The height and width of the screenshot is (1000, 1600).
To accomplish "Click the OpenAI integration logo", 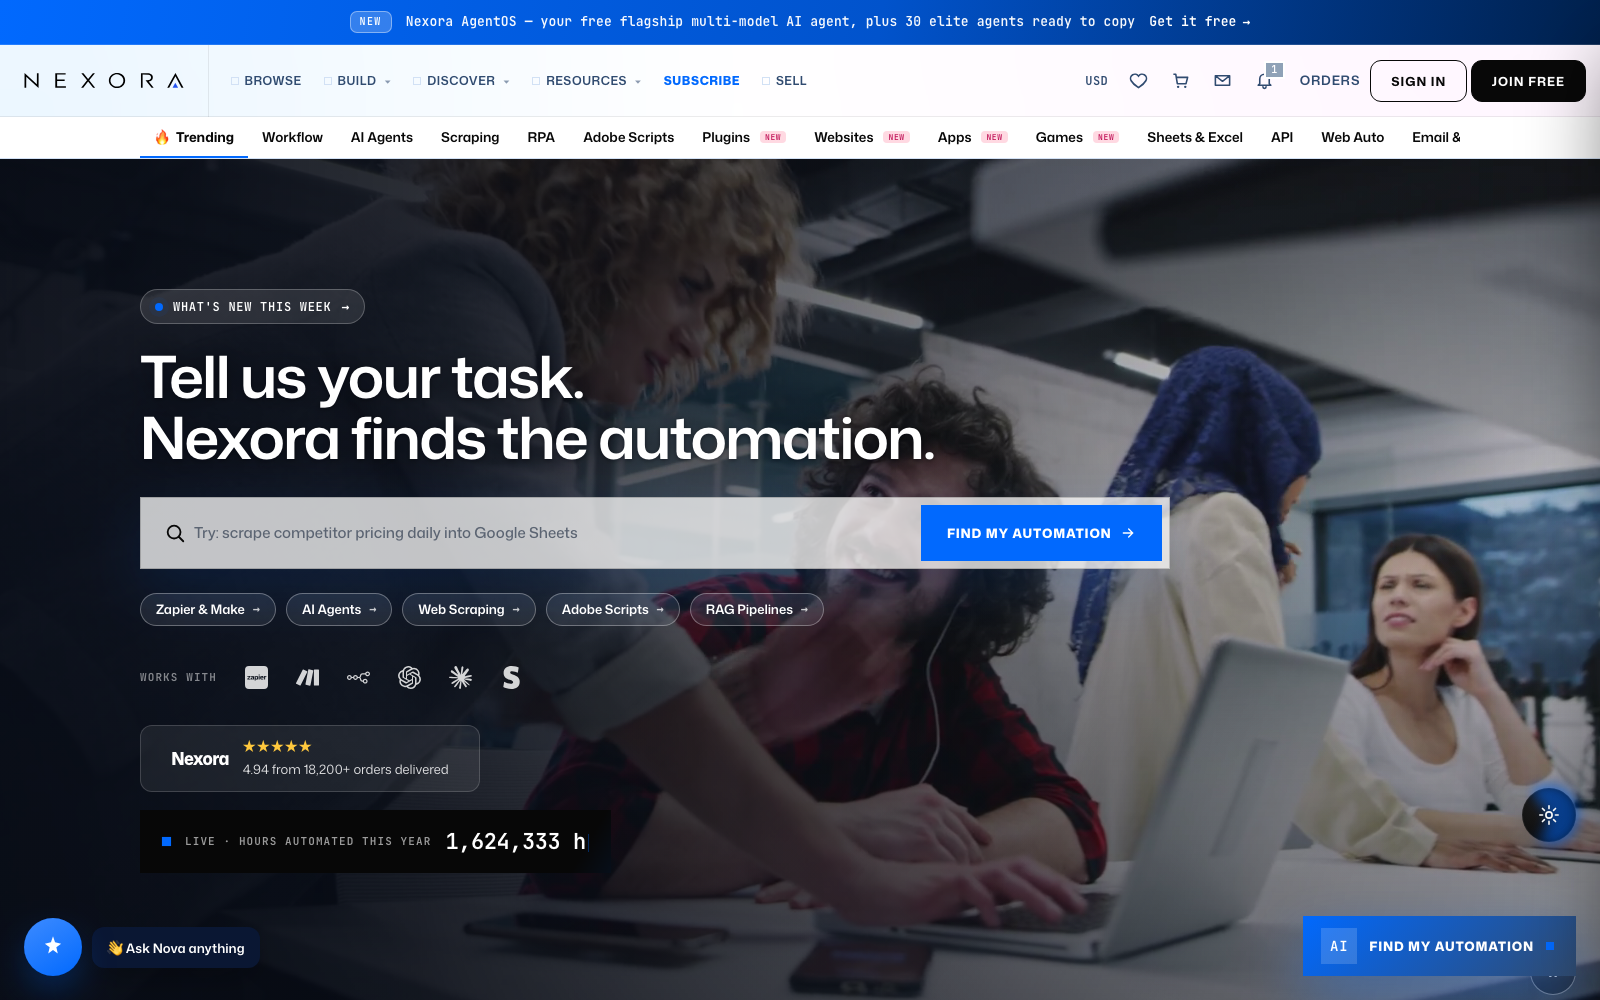I will point(409,678).
